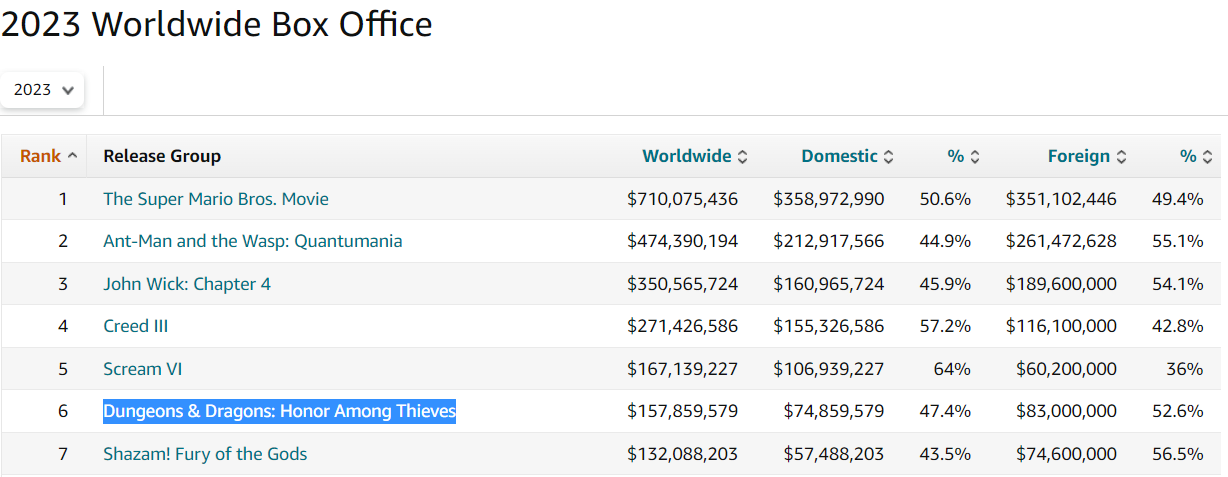The width and height of the screenshot is (1228, 477).
Task: Select foreign value $189,600,000
Action: point(1061,284)
